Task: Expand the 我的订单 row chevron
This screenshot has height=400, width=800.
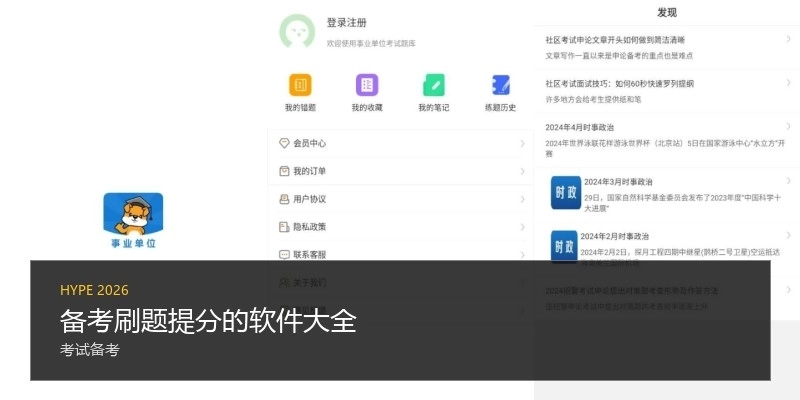Action: click(522, 171)
